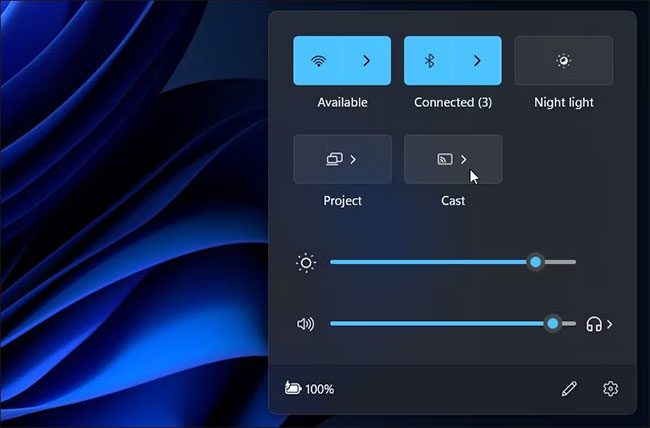
Task: Open battery settings from 100% indicator
Action: click(x=309, y=389)
